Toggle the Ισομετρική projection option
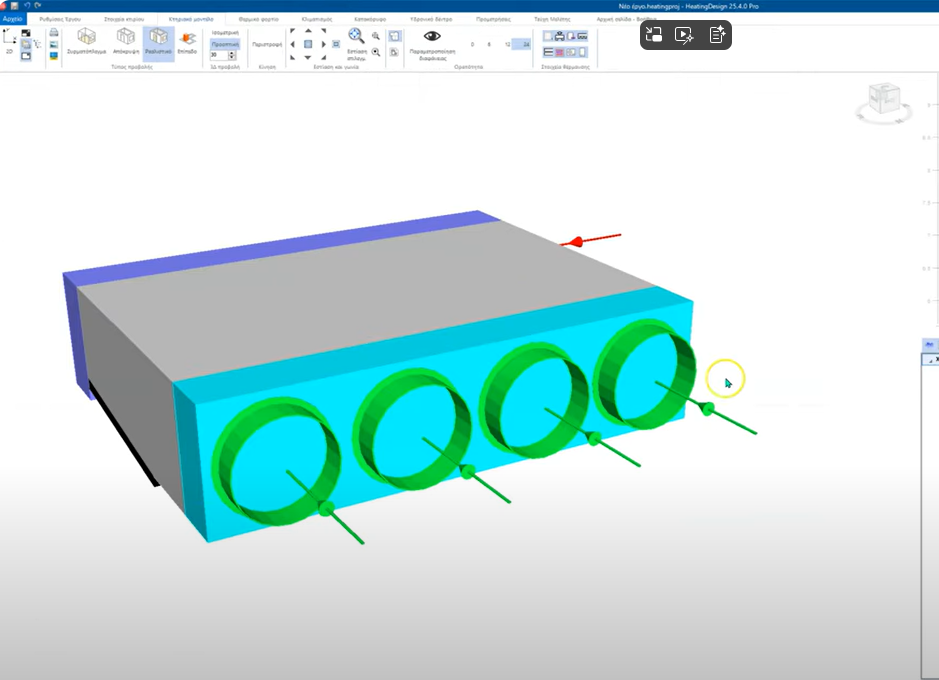The image size is (939, 680). coord(225,33)
